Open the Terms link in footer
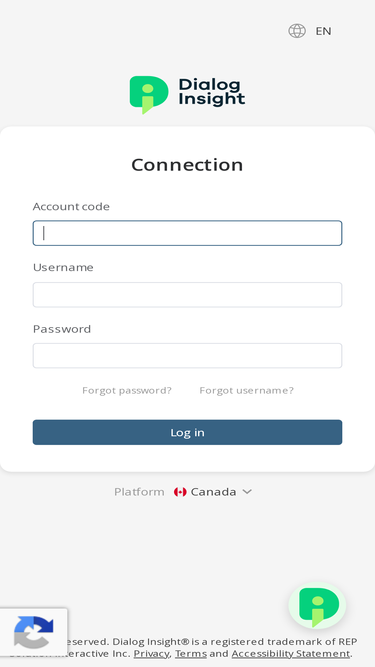Screen dimensions: 375x667 tap(191, 653)
